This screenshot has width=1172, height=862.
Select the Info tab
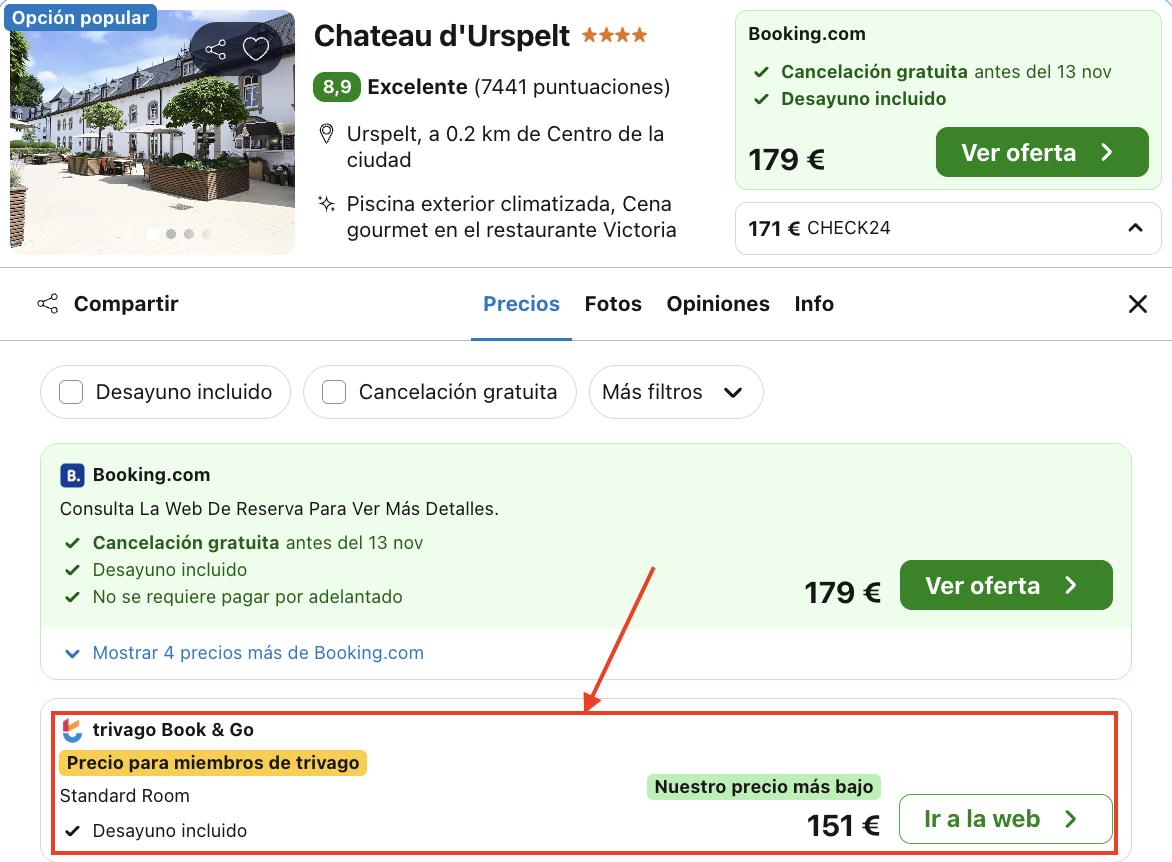point(814,304)
